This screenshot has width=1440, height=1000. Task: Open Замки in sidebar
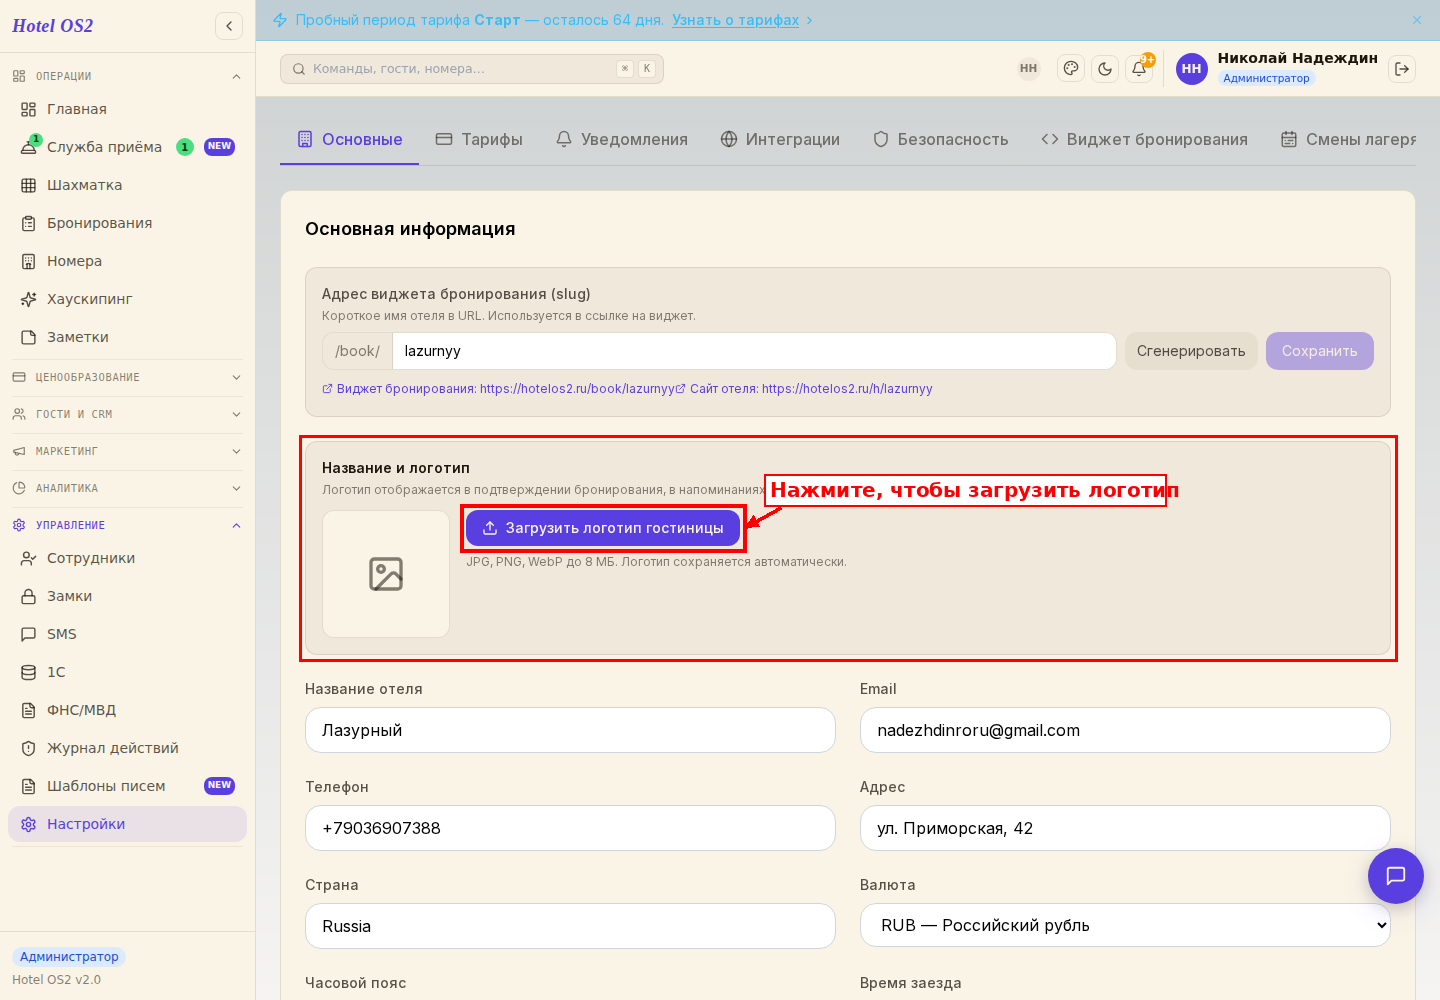(127, 596)
